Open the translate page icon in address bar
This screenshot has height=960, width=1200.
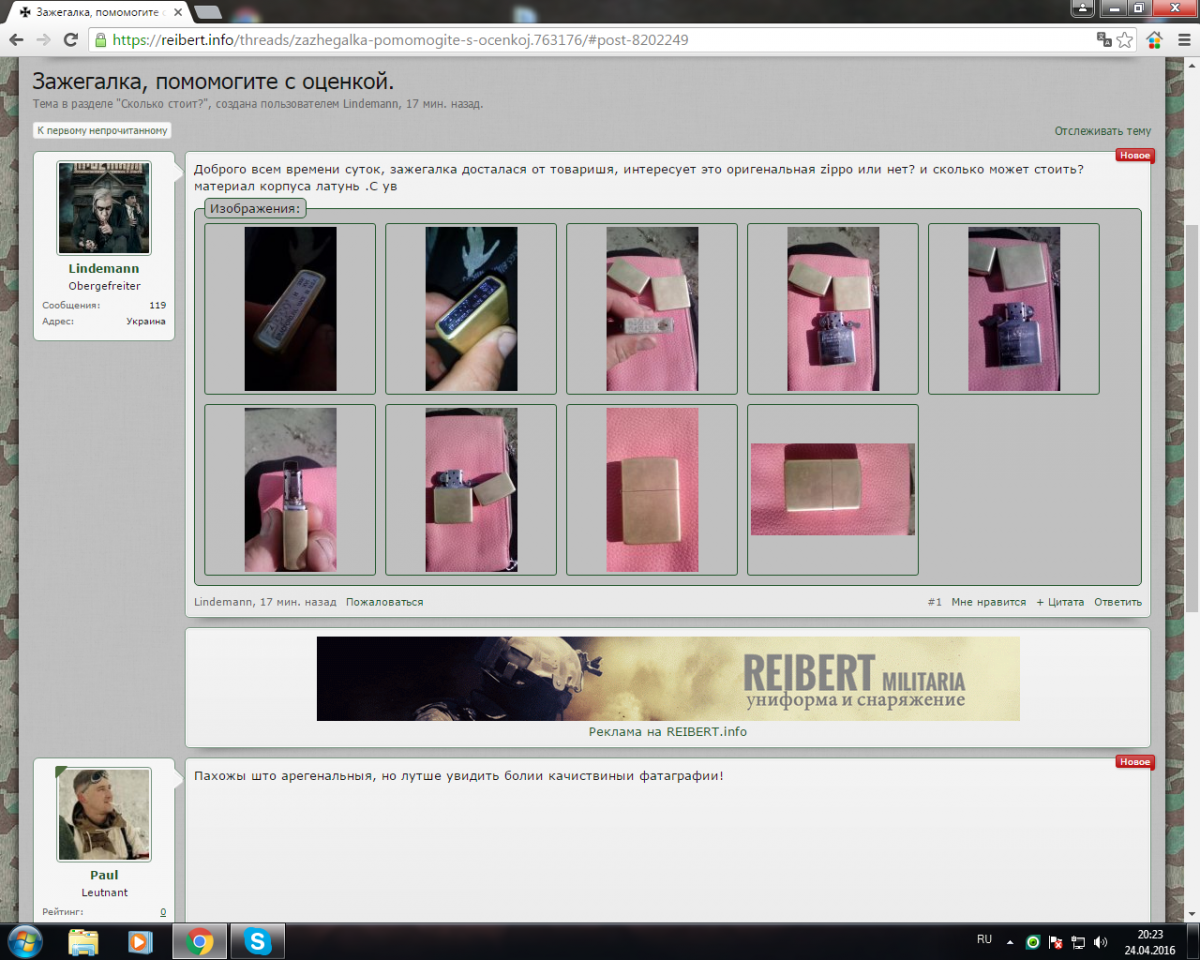point(1104,40)
